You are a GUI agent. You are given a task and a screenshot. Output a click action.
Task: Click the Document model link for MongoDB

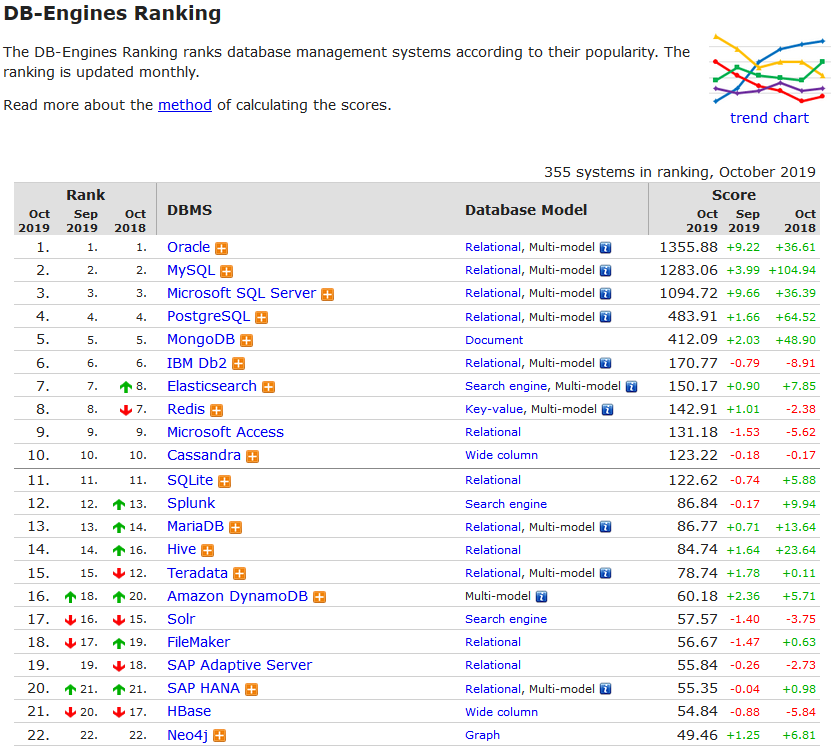[x=494, y=340]
